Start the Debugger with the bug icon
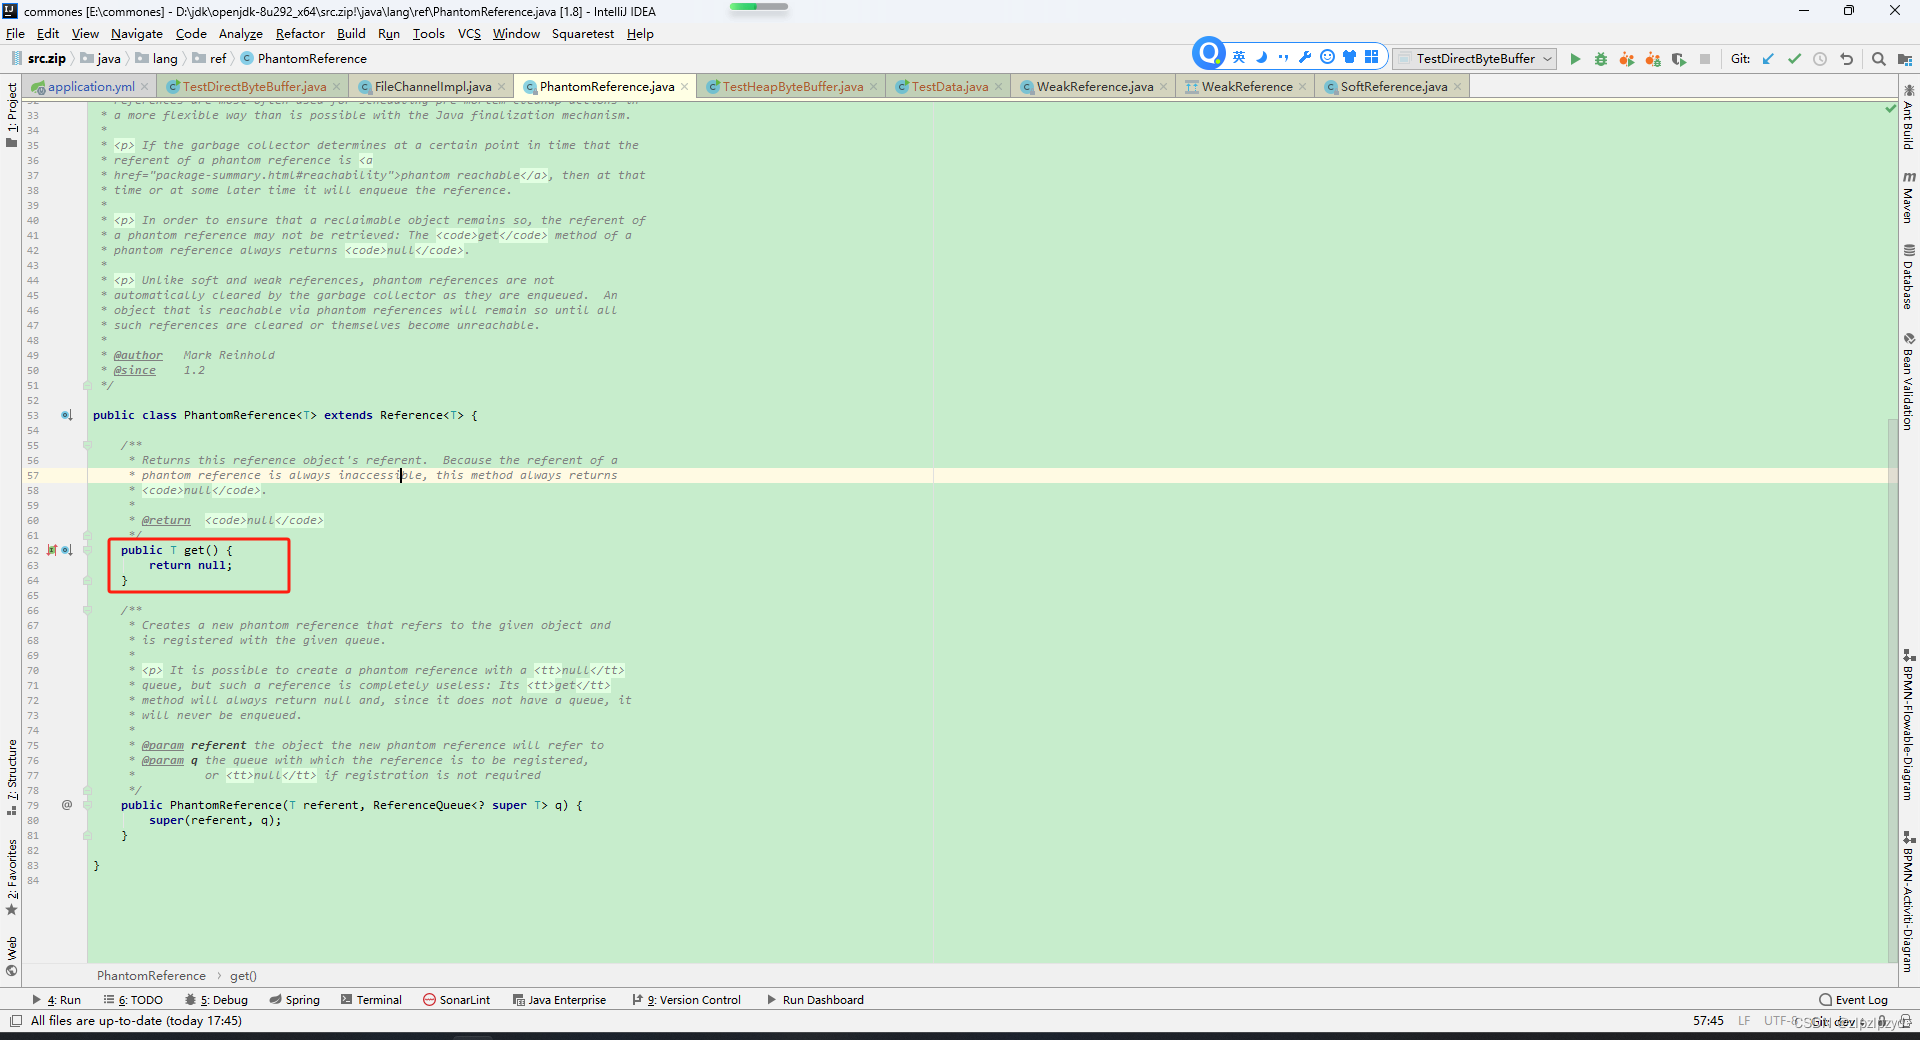Image resolution: width=1920 pixels, height=1040 pixels. (x=1601, y=60)
